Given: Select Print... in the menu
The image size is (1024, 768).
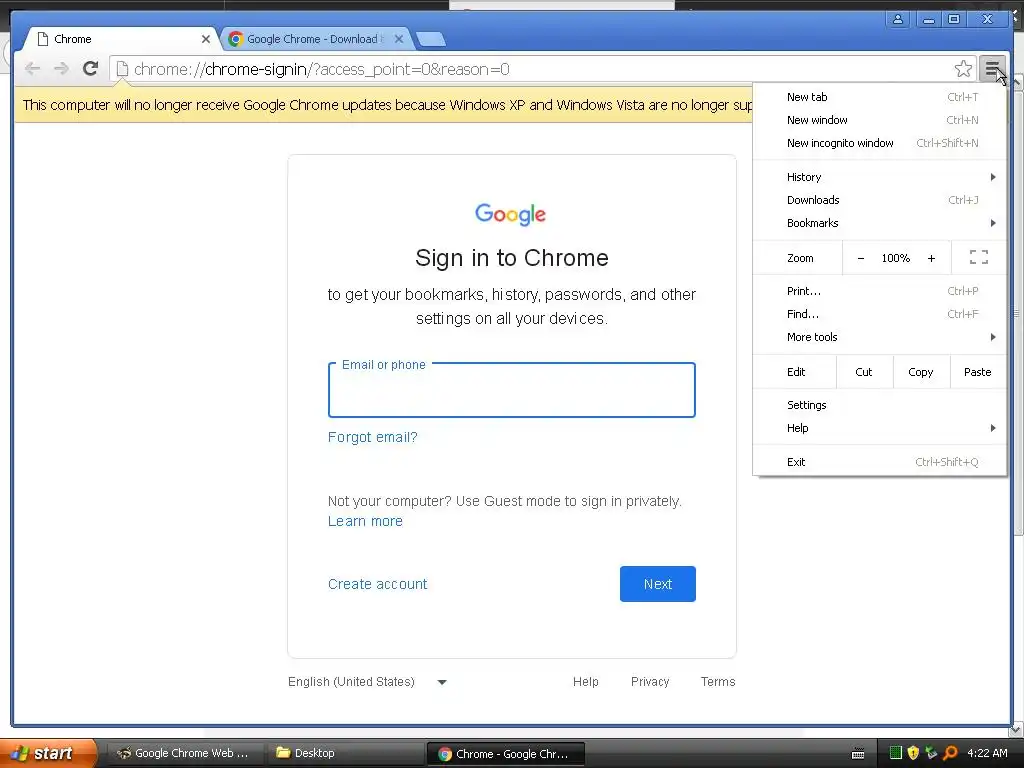Looking at the screenshot, I should click(x=879, y=291).
